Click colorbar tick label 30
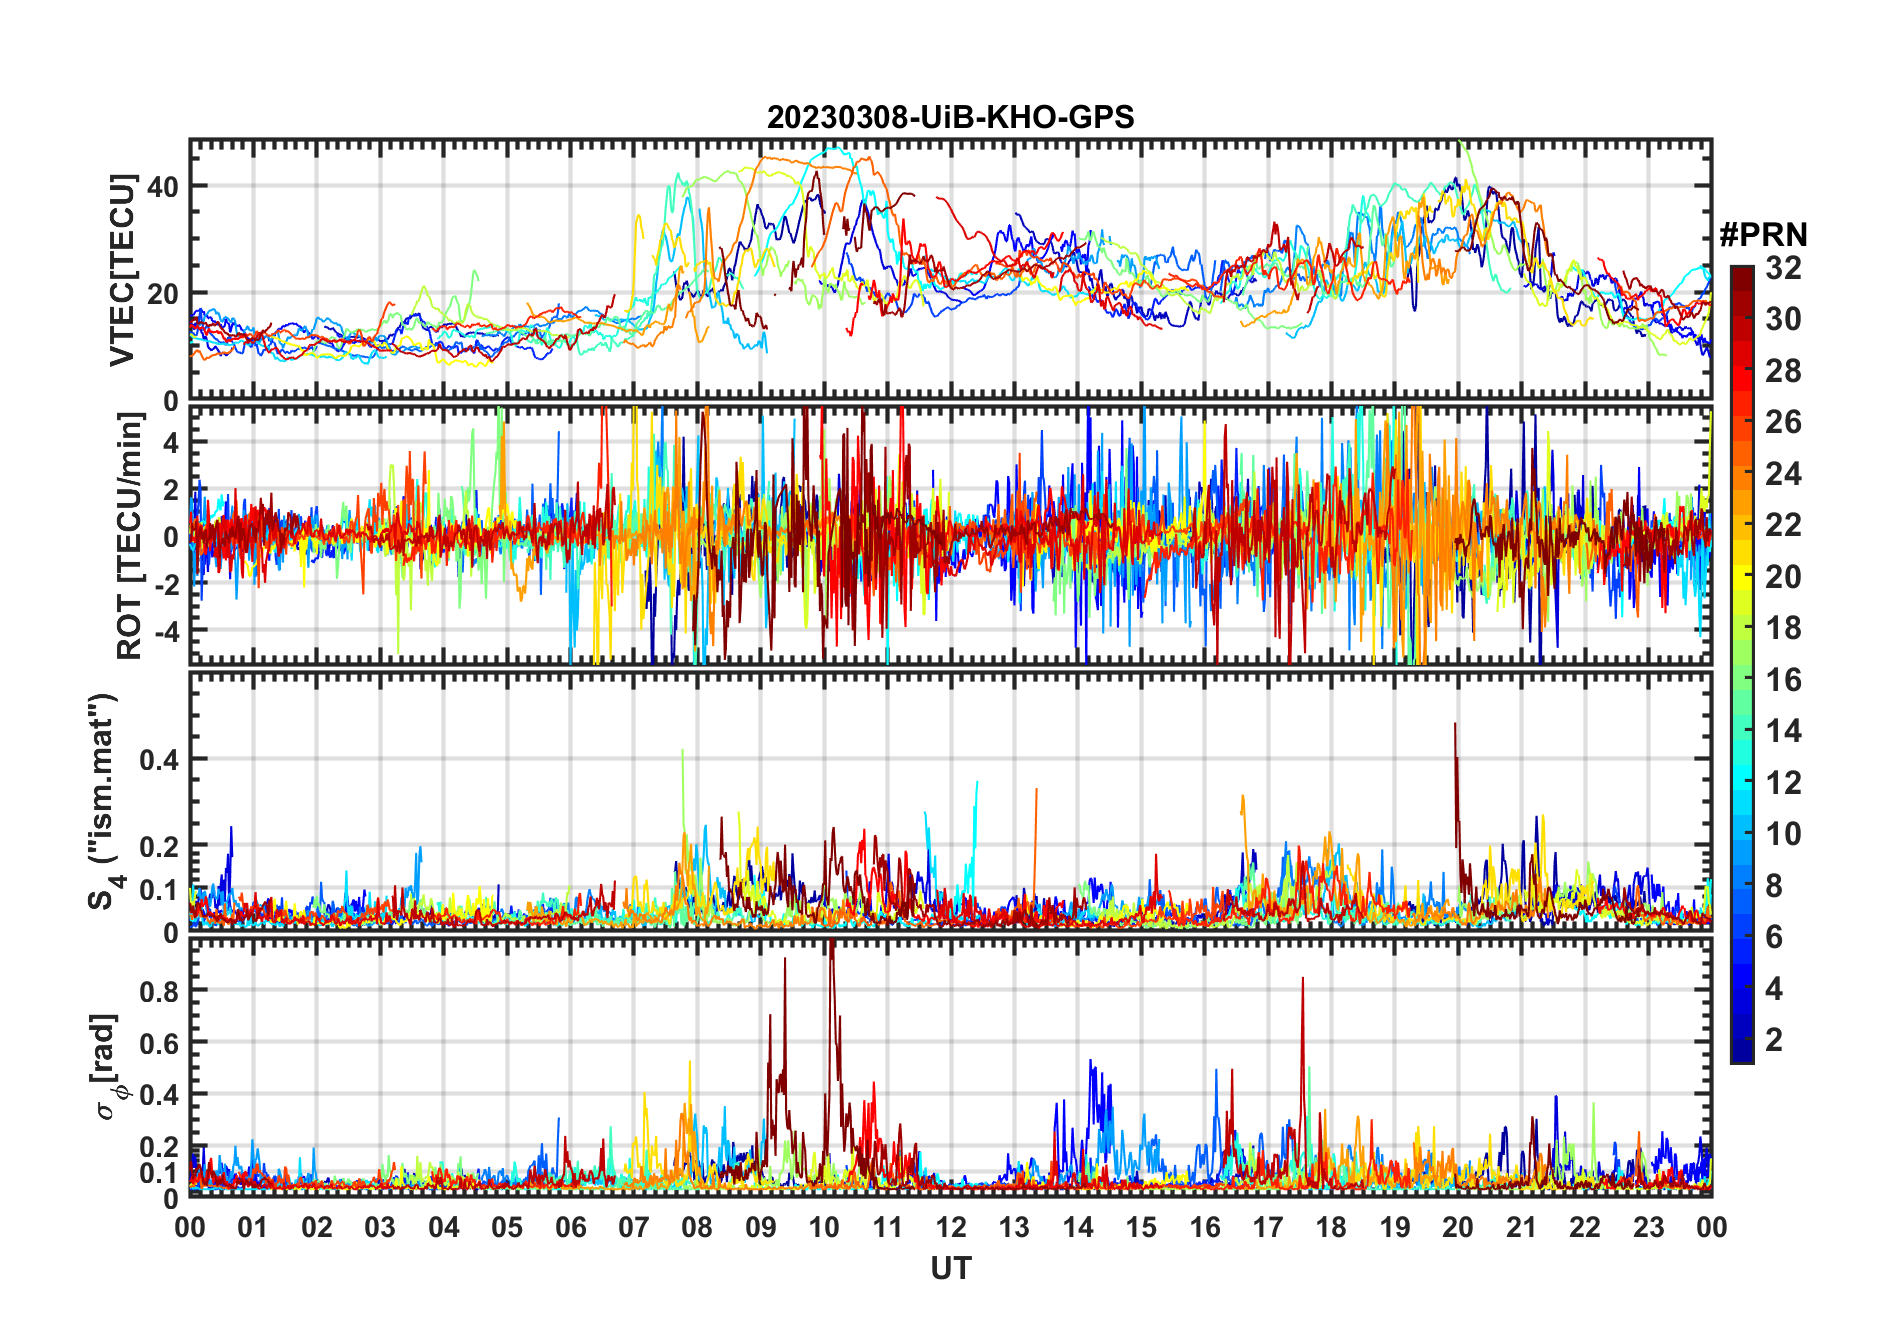 point(1783,319)
